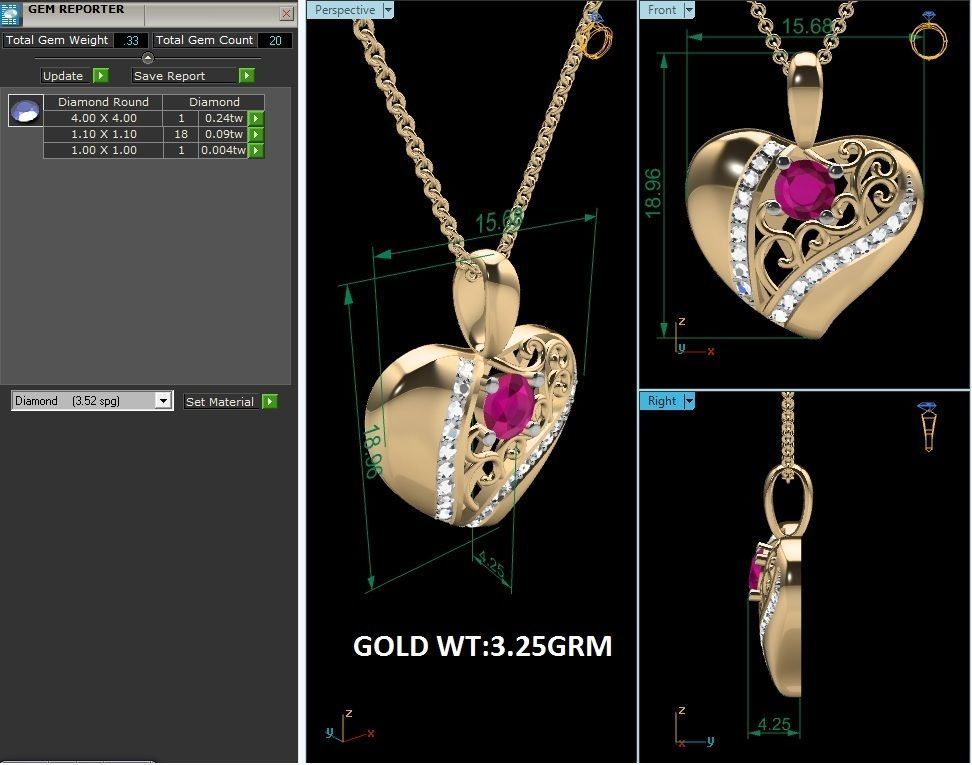Open the Diamond (3.52 spg) material dropdown
This screenshot has width=972, height=765.
pyautogui.click(x=163, y=400)
